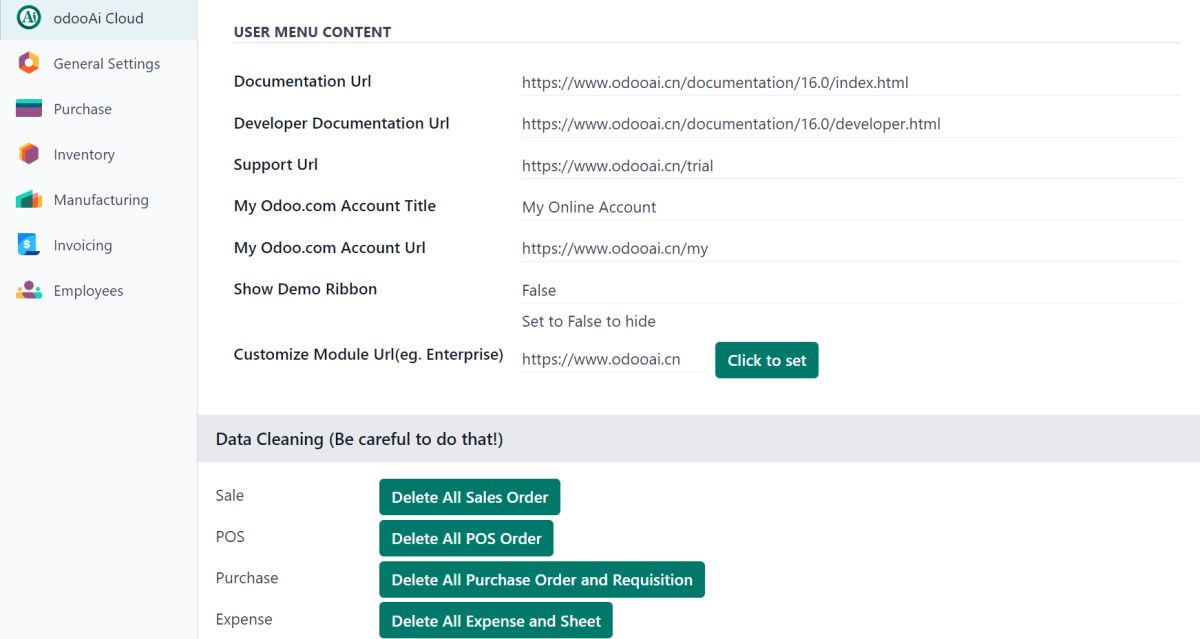The image size is (1200, 639).
Task: Select the Inventory box icon
Action: point(29,154)
